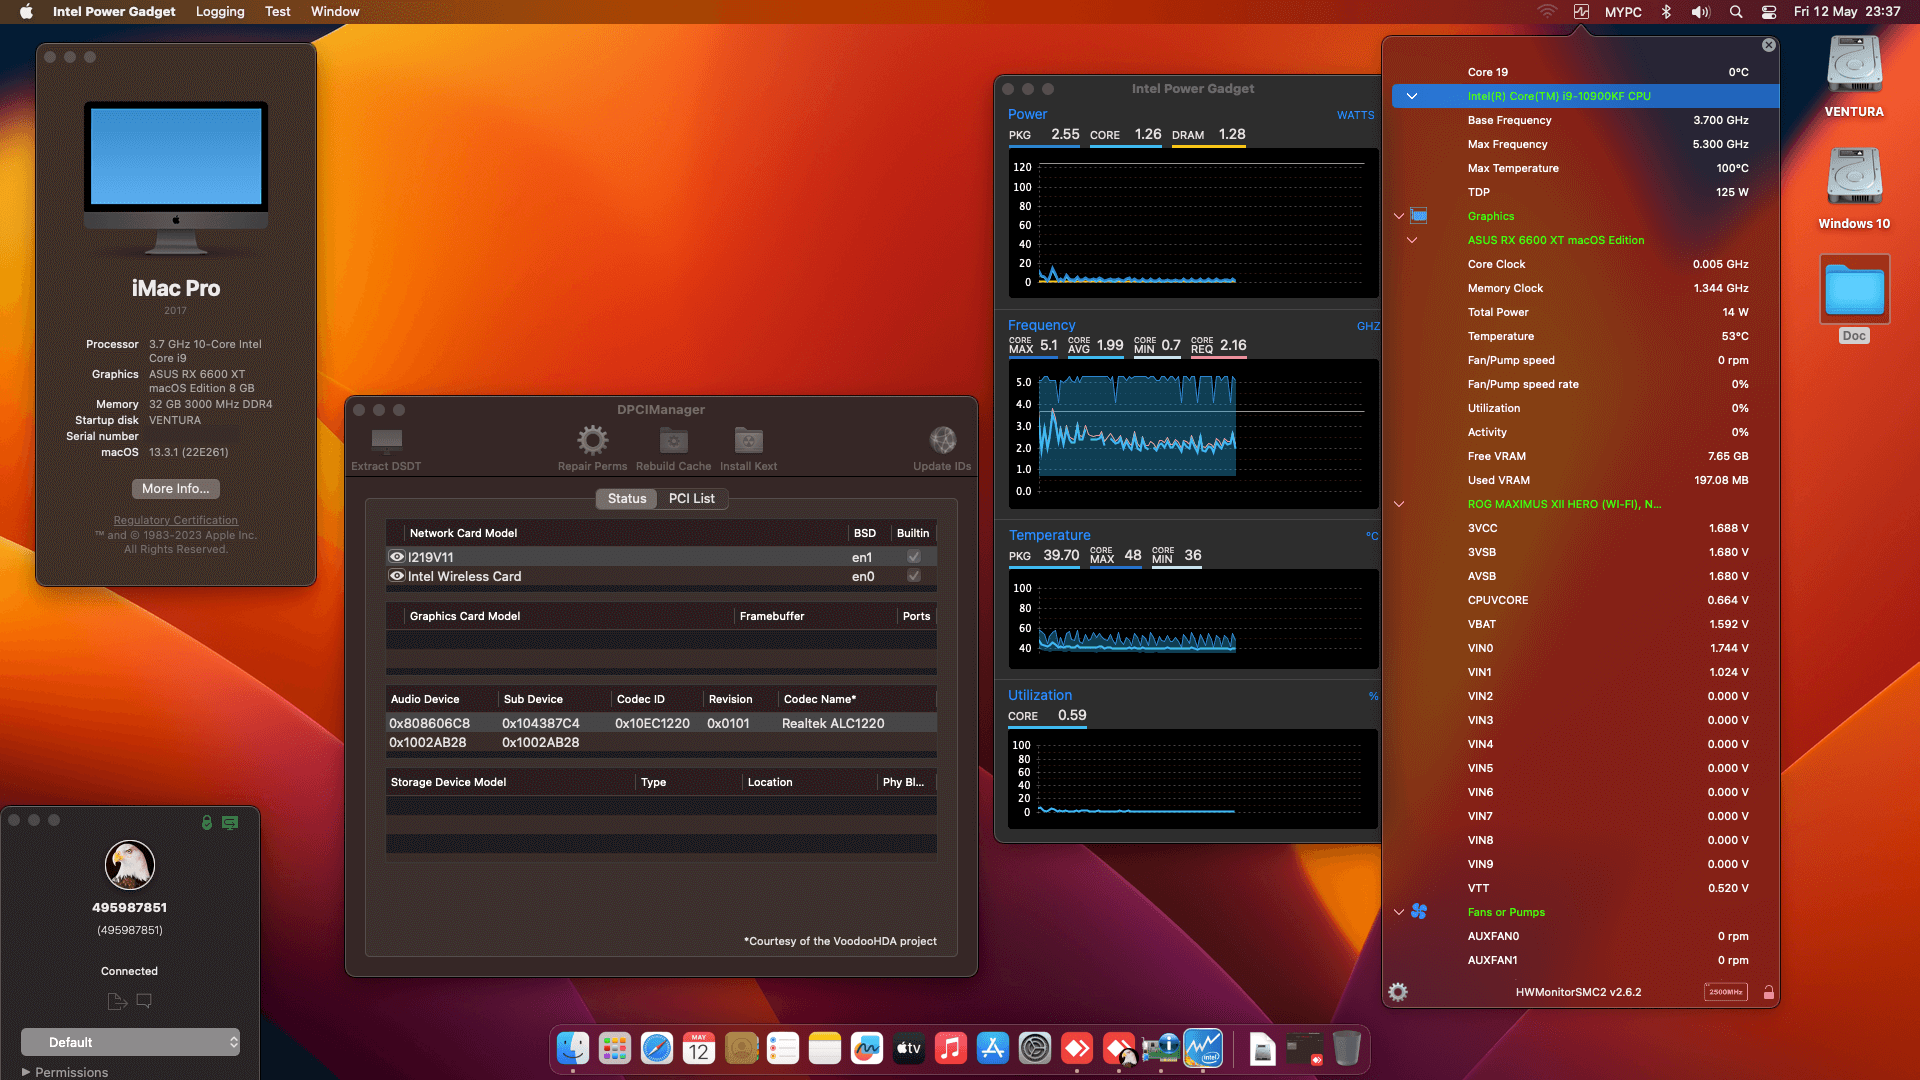Click the Install Kext icon
This screenshot has width=1920, height=1080.
(749, 440)
